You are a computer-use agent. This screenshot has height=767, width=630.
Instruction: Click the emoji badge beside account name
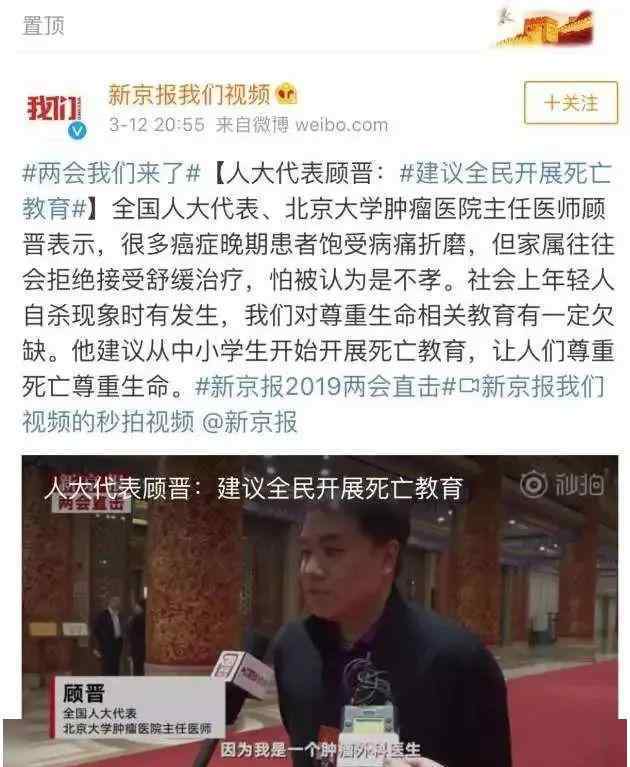click(287, 93)
